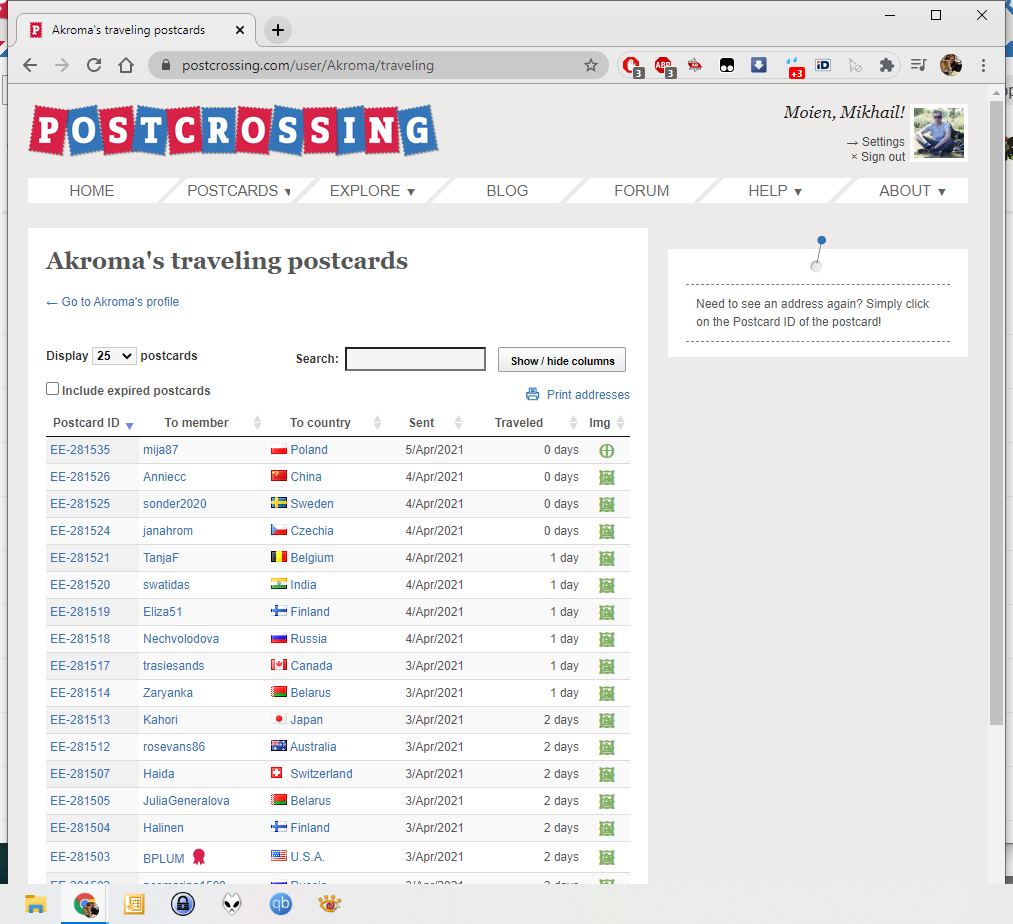The width and height of the screenshot is (1013, 924).
Task: Open the Australia country link
Action: point(313,747)
